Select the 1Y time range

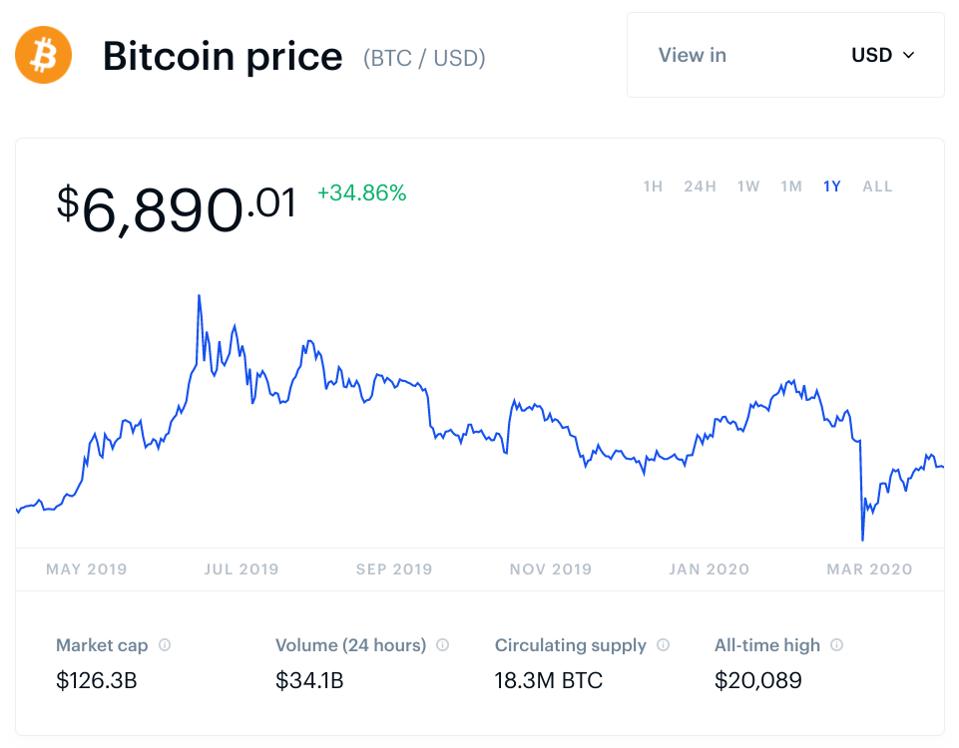pyautogui.click(x=832, y=186)
